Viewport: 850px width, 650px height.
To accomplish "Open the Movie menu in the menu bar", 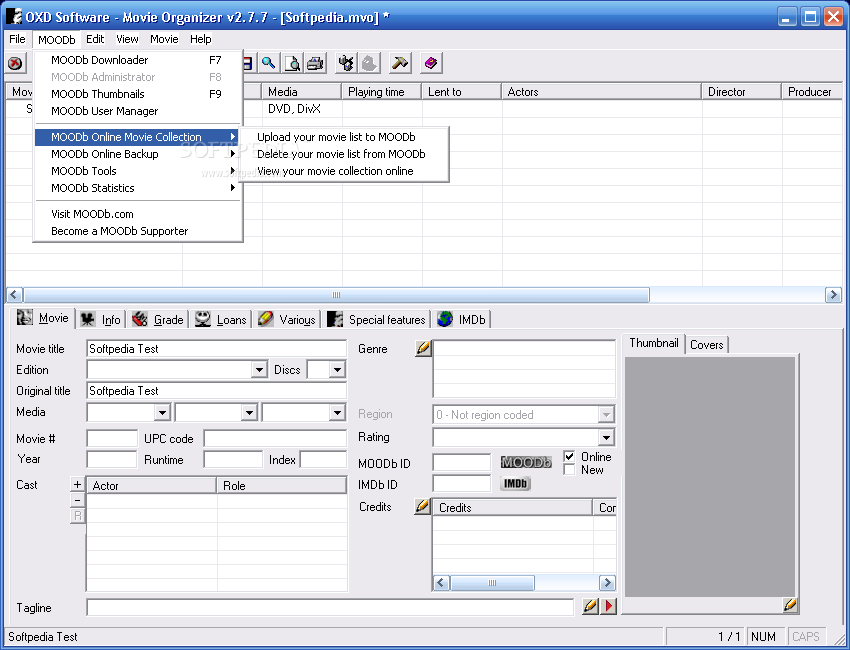I will [164, 39].
